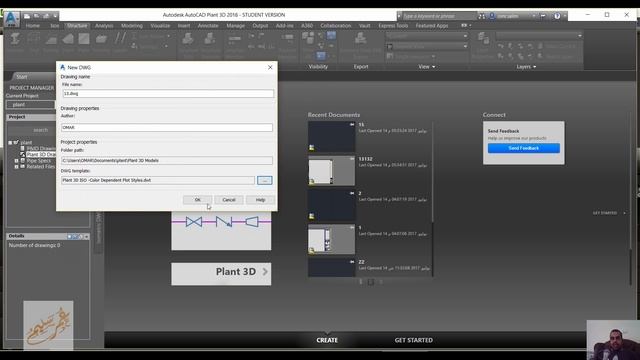Viewport: 640px width, 360px height.
Task: Click the first Details panel view icon
Action: coord(69,236)
